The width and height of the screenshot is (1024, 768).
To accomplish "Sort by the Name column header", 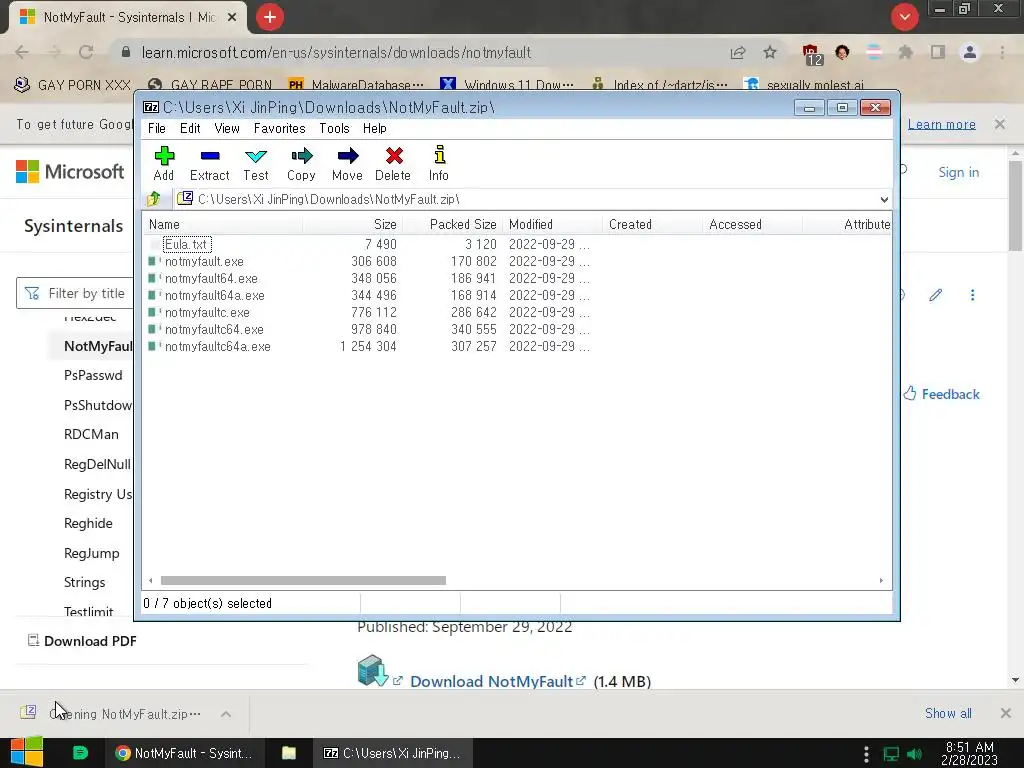I will coord(223,225).
